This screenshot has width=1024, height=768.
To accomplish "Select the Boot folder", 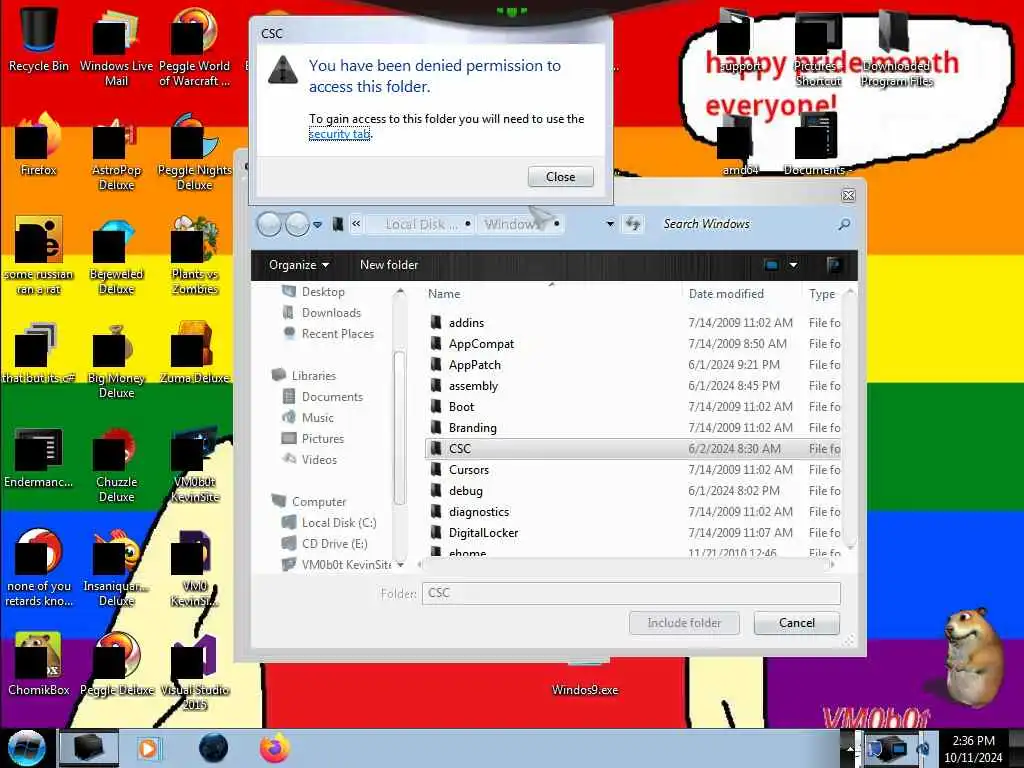I will (x=633, y=406).
